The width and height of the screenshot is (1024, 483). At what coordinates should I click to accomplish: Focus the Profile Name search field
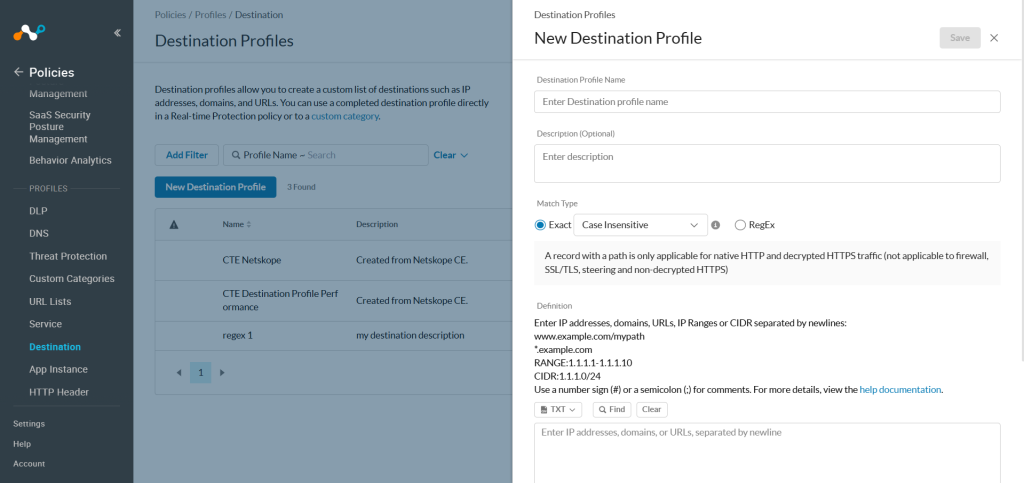(x=326, y=155)
